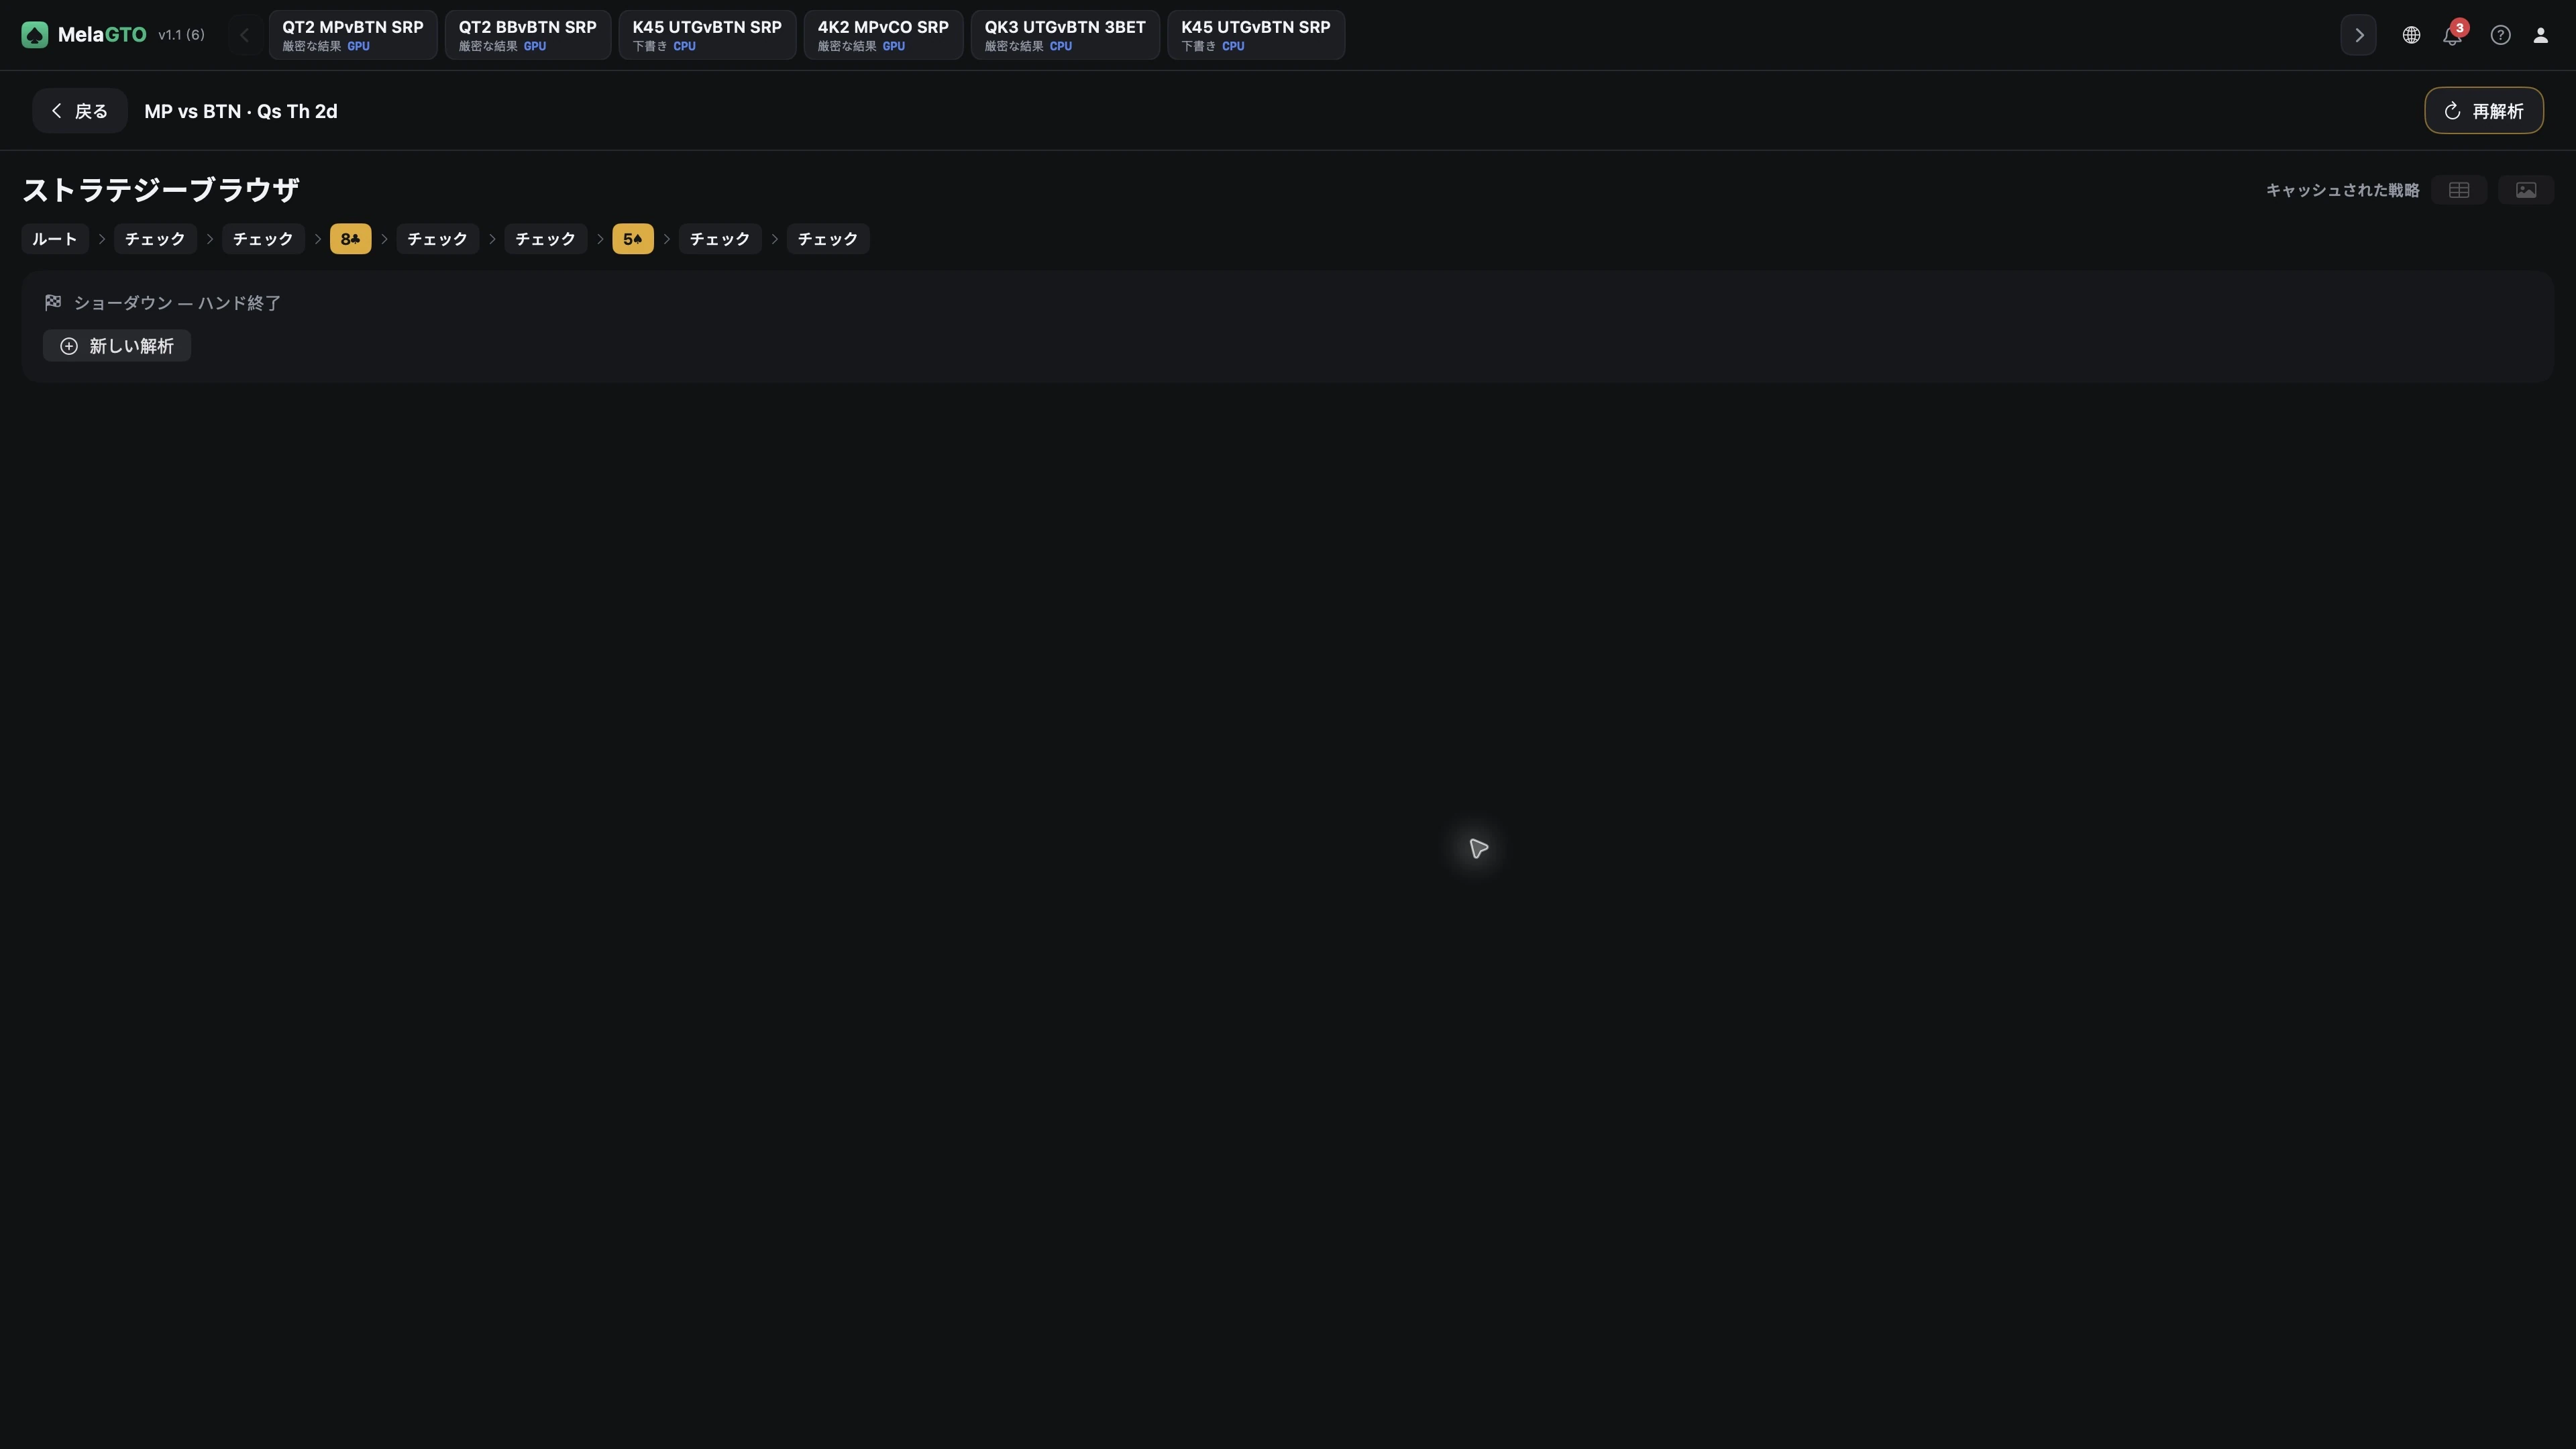Image resolution: width=2576 pixels, height=1449 pixels.
Task: Select the 8♣ turn card breadcrumb
Action: pyautogui.click(x=350, y=239)
